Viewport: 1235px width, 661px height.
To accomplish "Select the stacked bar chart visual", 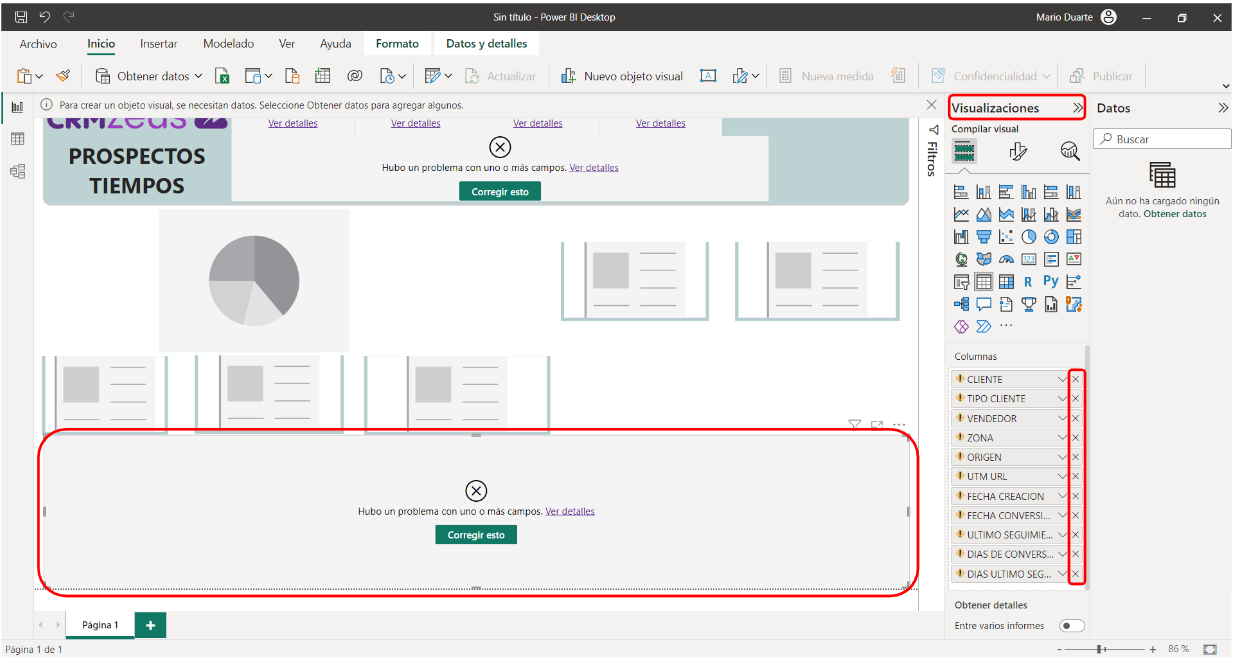I will (x=961, y=192).
